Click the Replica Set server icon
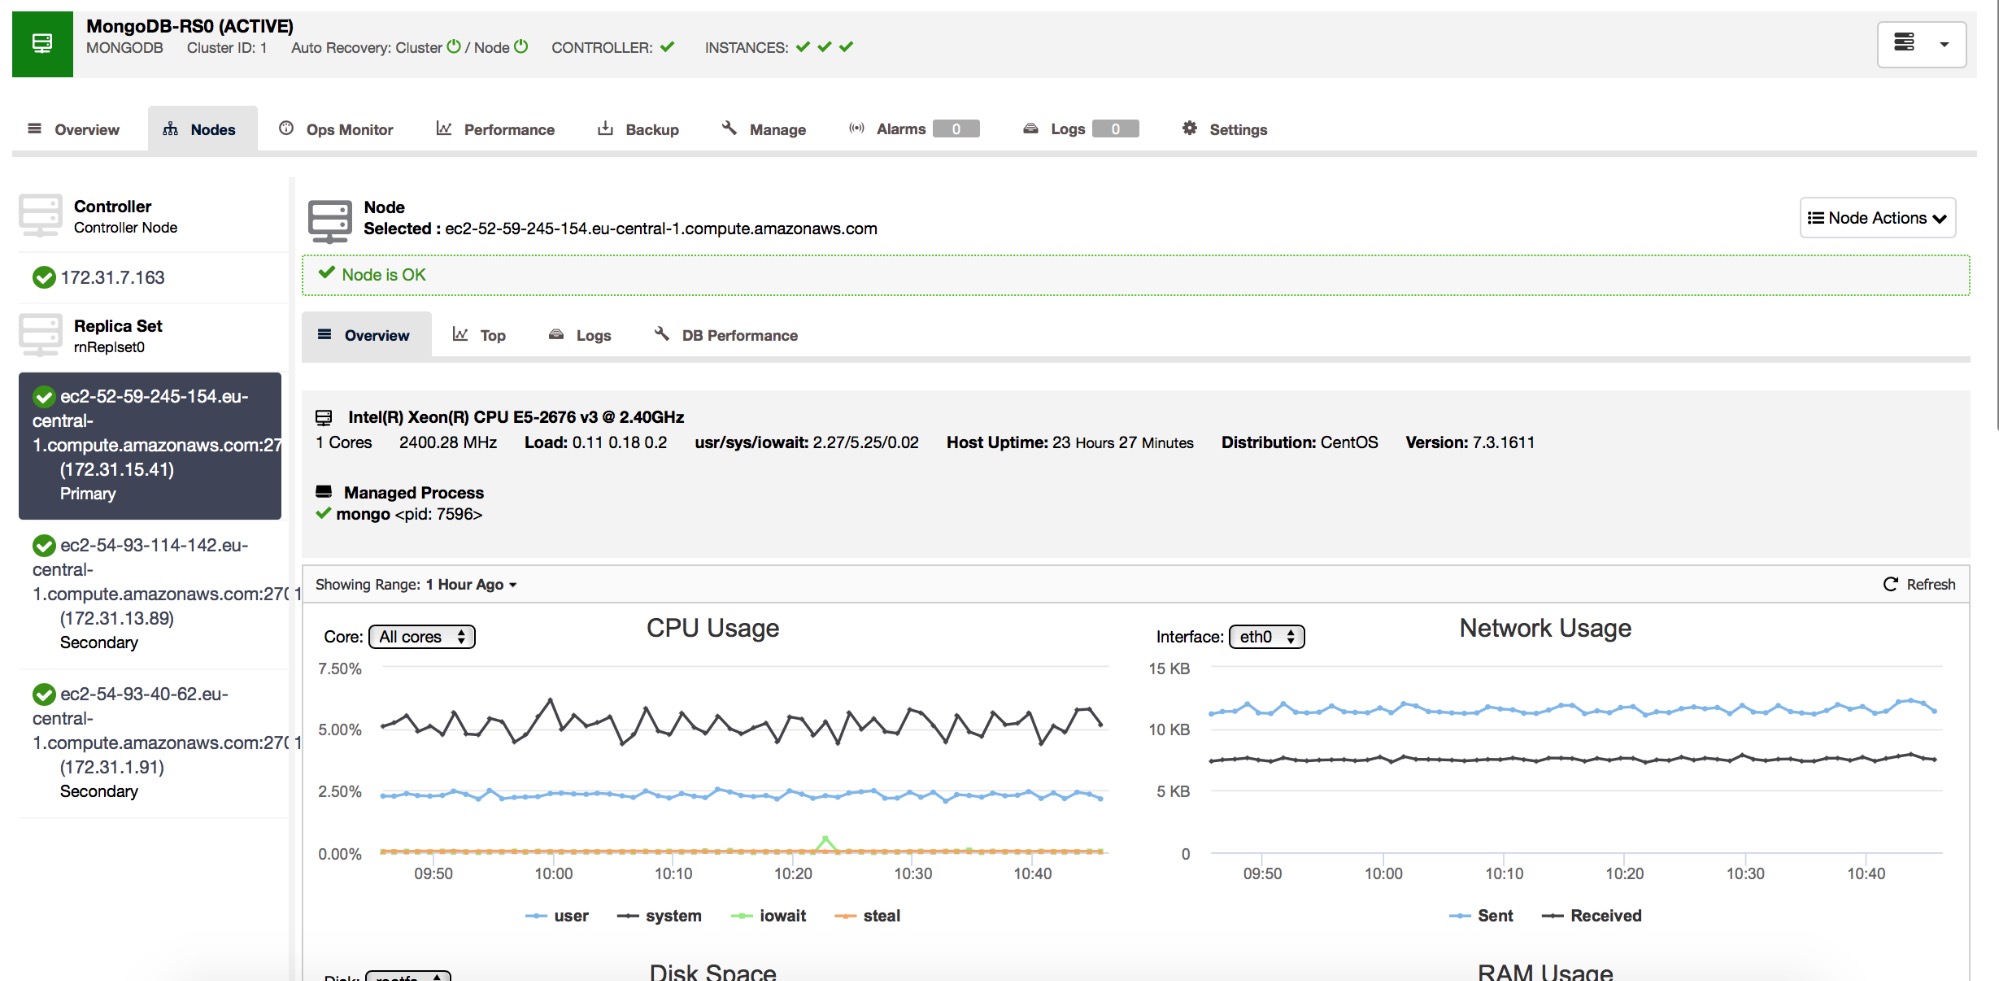The image size is (1999, 981). [40, 336]
